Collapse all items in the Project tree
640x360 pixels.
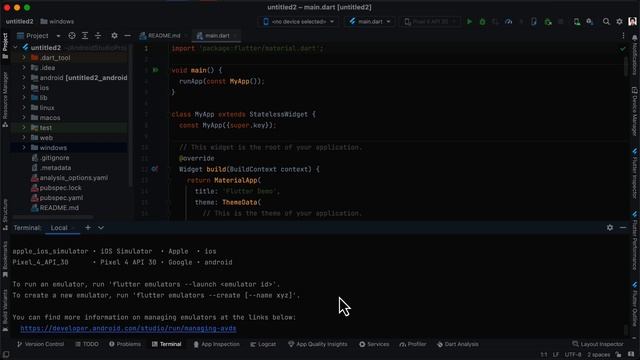pyautogui.click(x=98, y=36)
